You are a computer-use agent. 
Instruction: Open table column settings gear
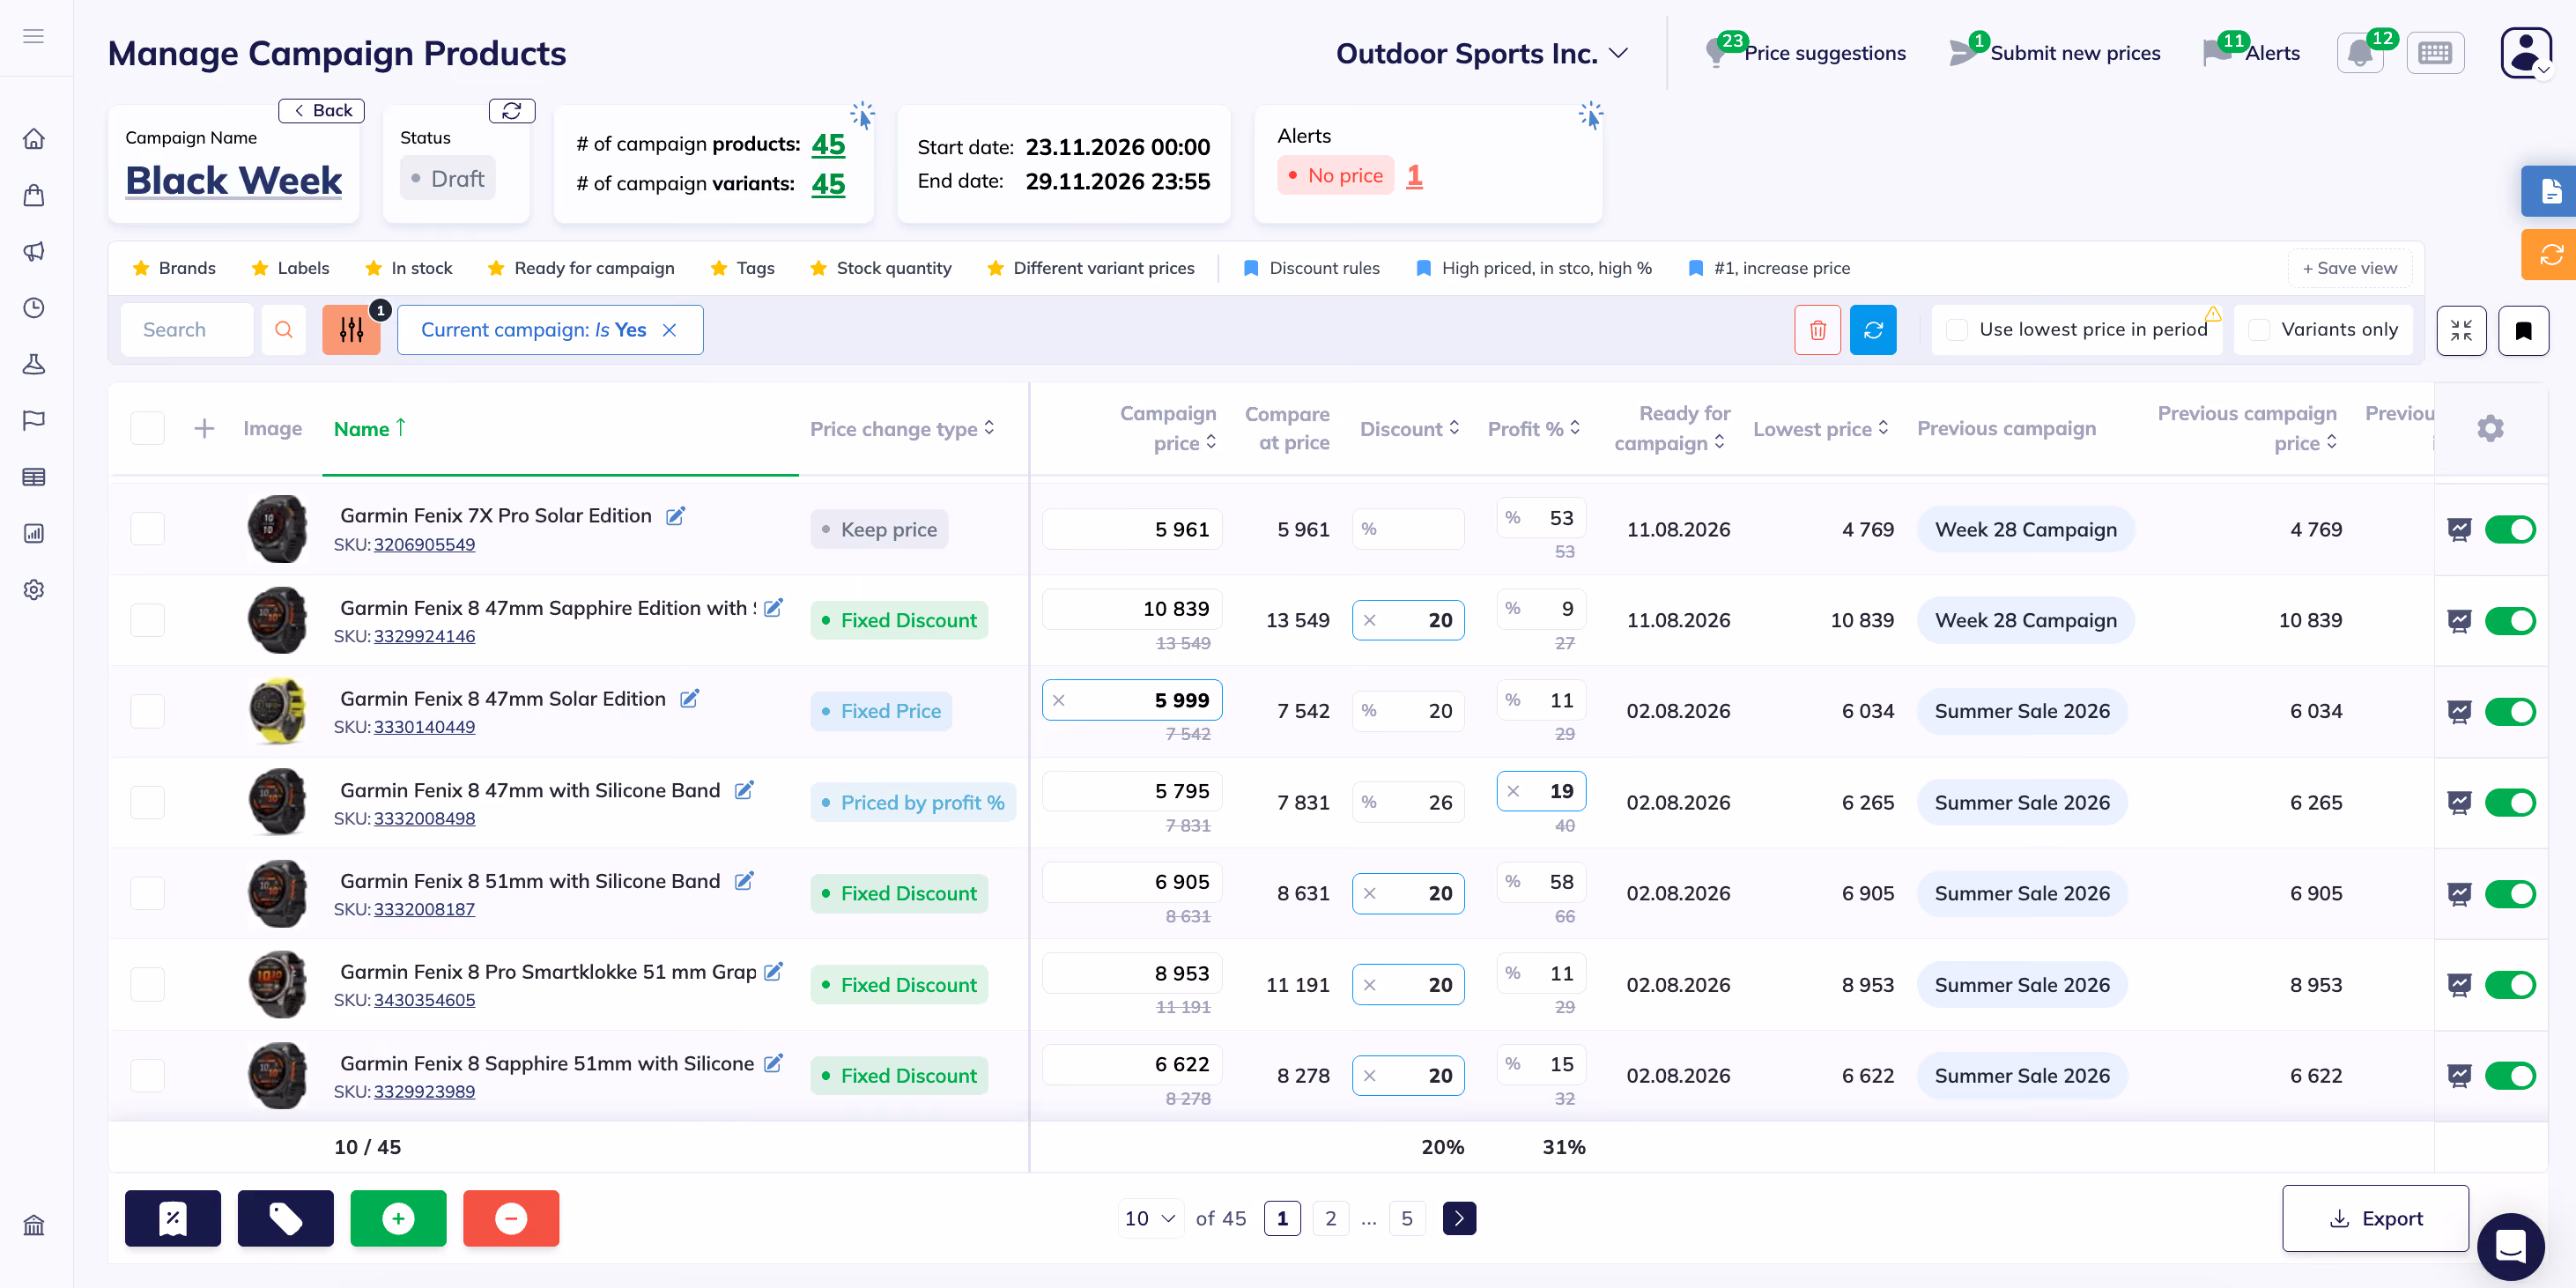click(x=2490, y=429)
